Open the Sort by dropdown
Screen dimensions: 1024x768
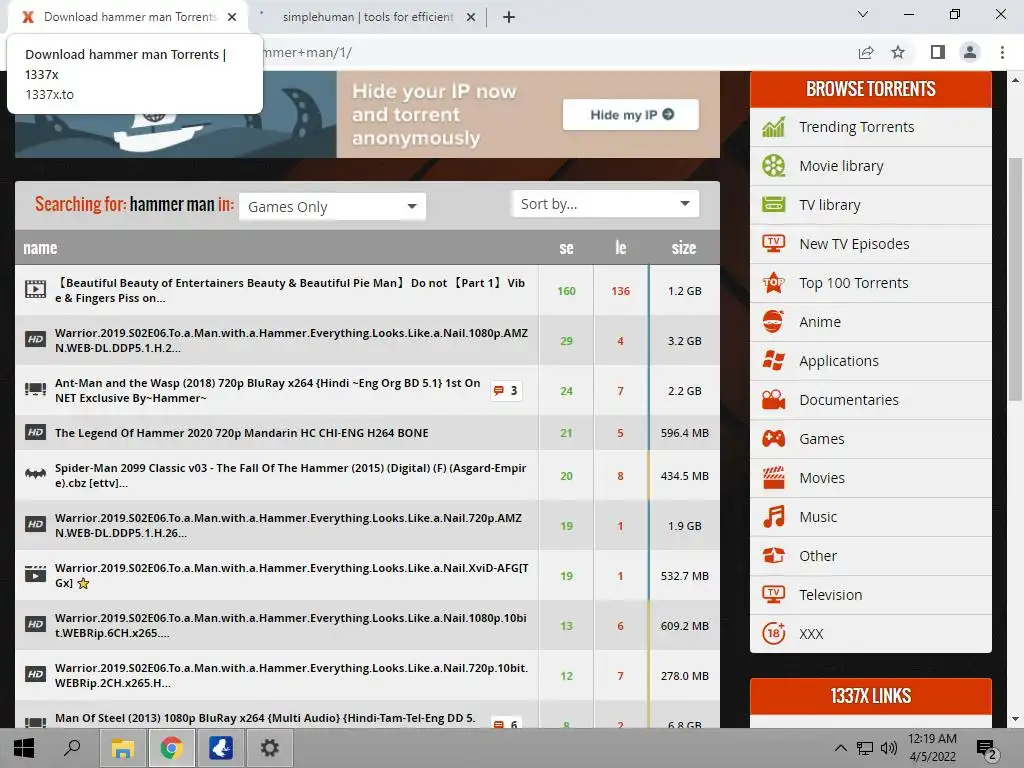pyautogui.click(x=605, y=204)
